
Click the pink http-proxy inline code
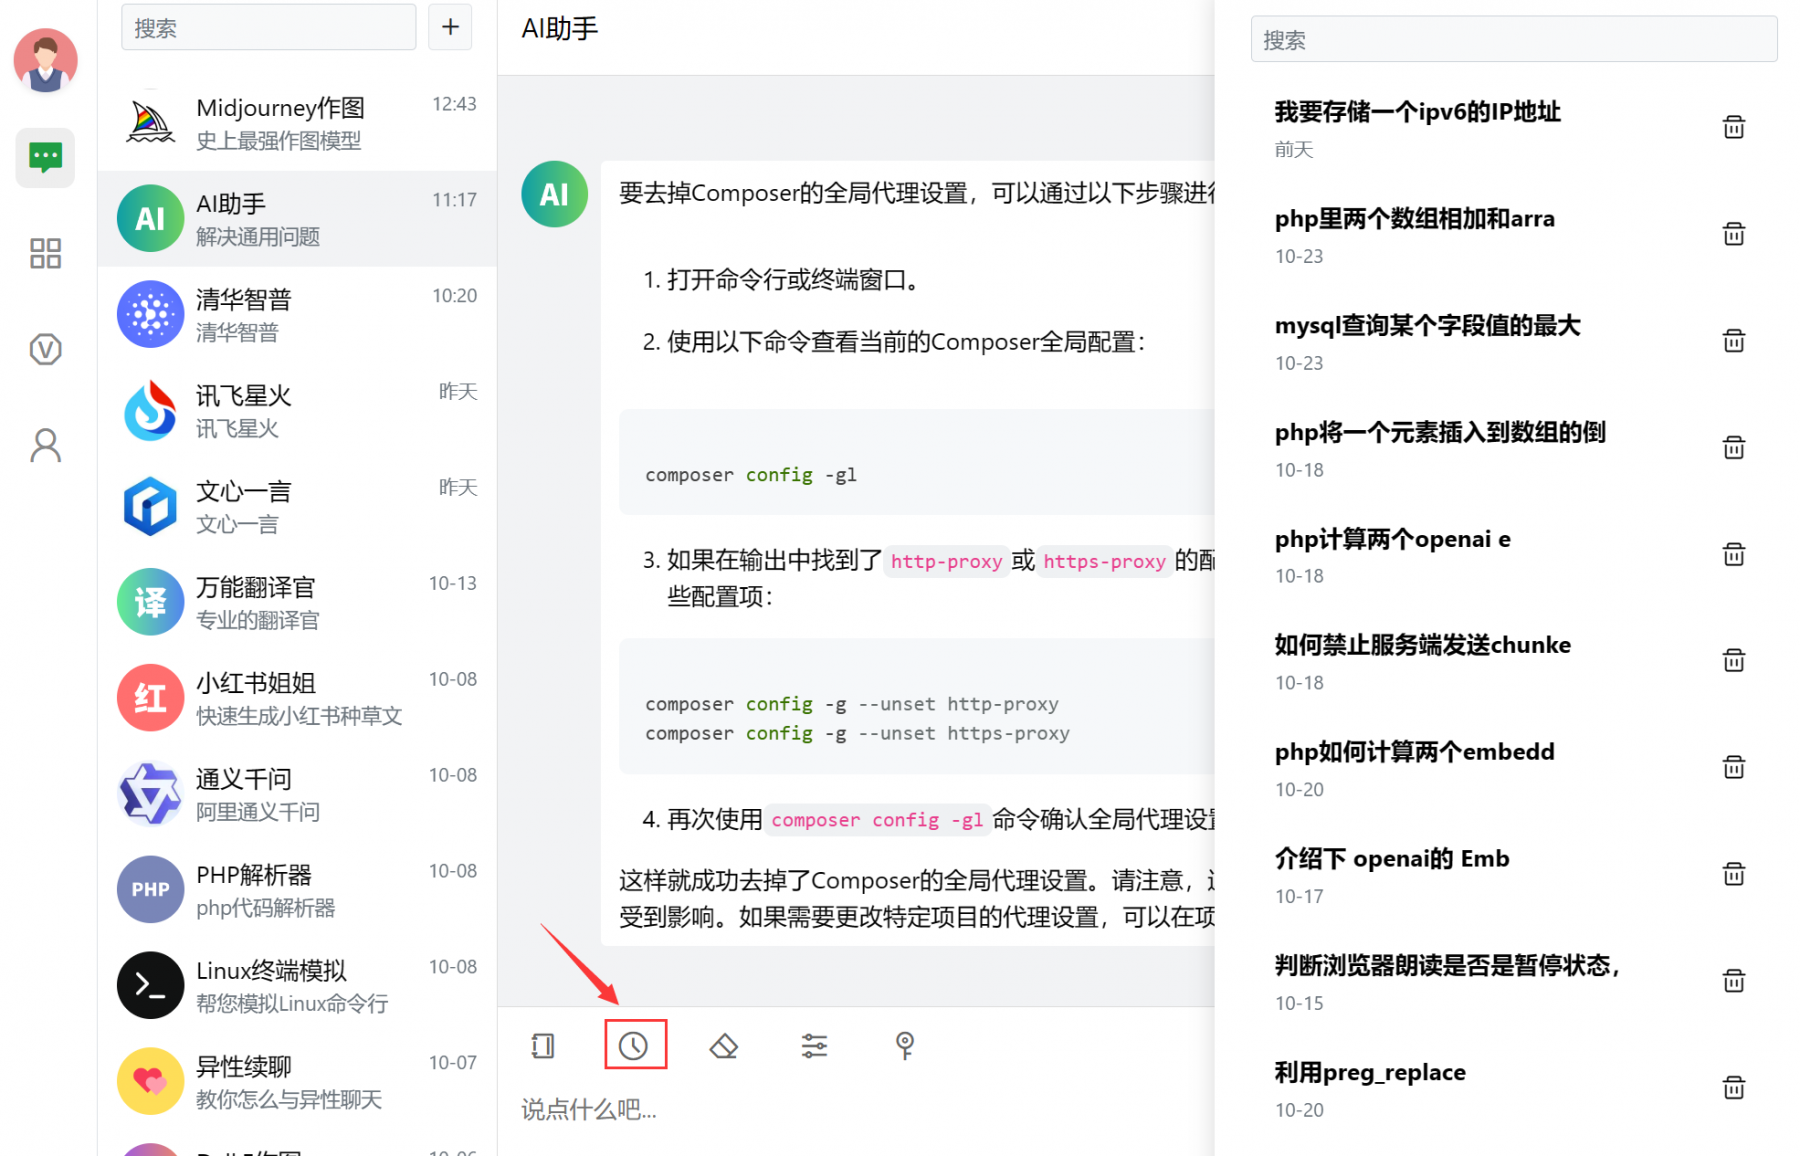pyautogui.click(x=946, y=561)
